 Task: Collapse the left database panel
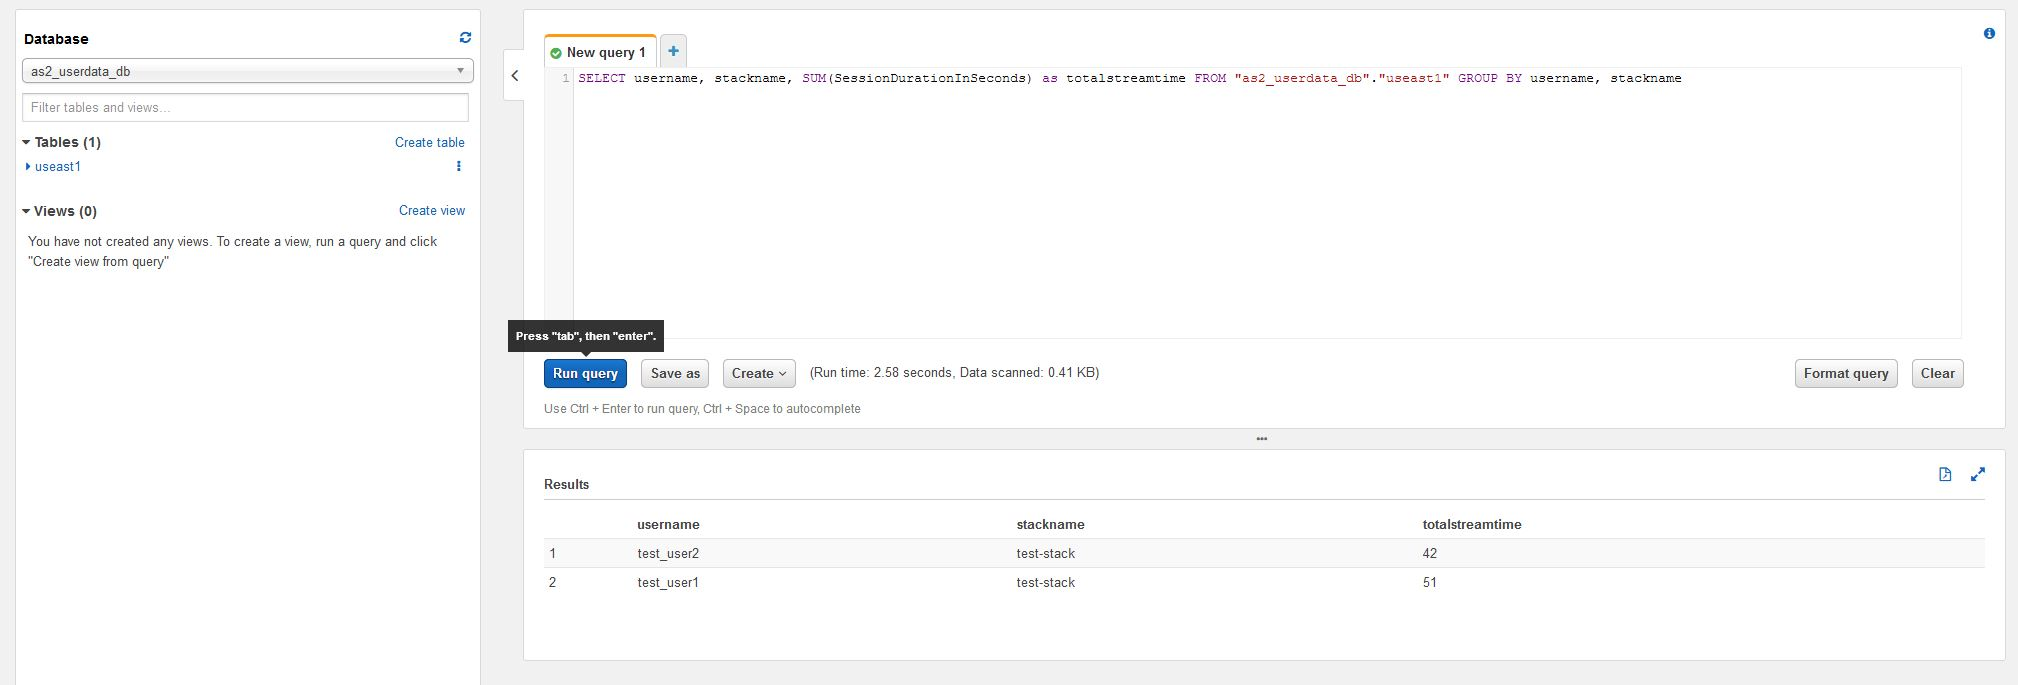515,75
